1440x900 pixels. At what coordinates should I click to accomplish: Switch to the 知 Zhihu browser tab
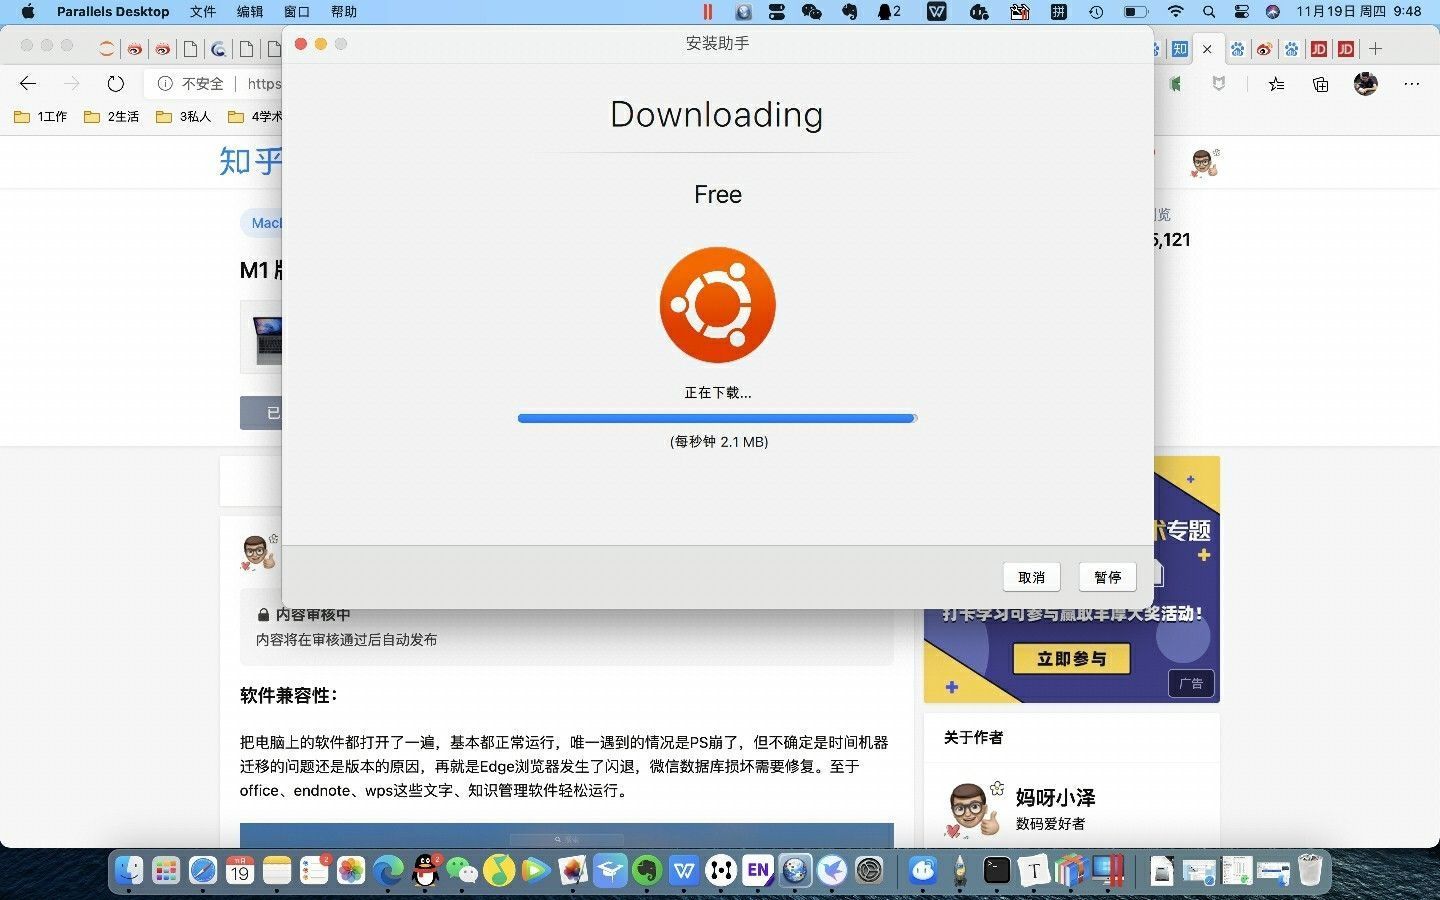(x=1180, y=49)
